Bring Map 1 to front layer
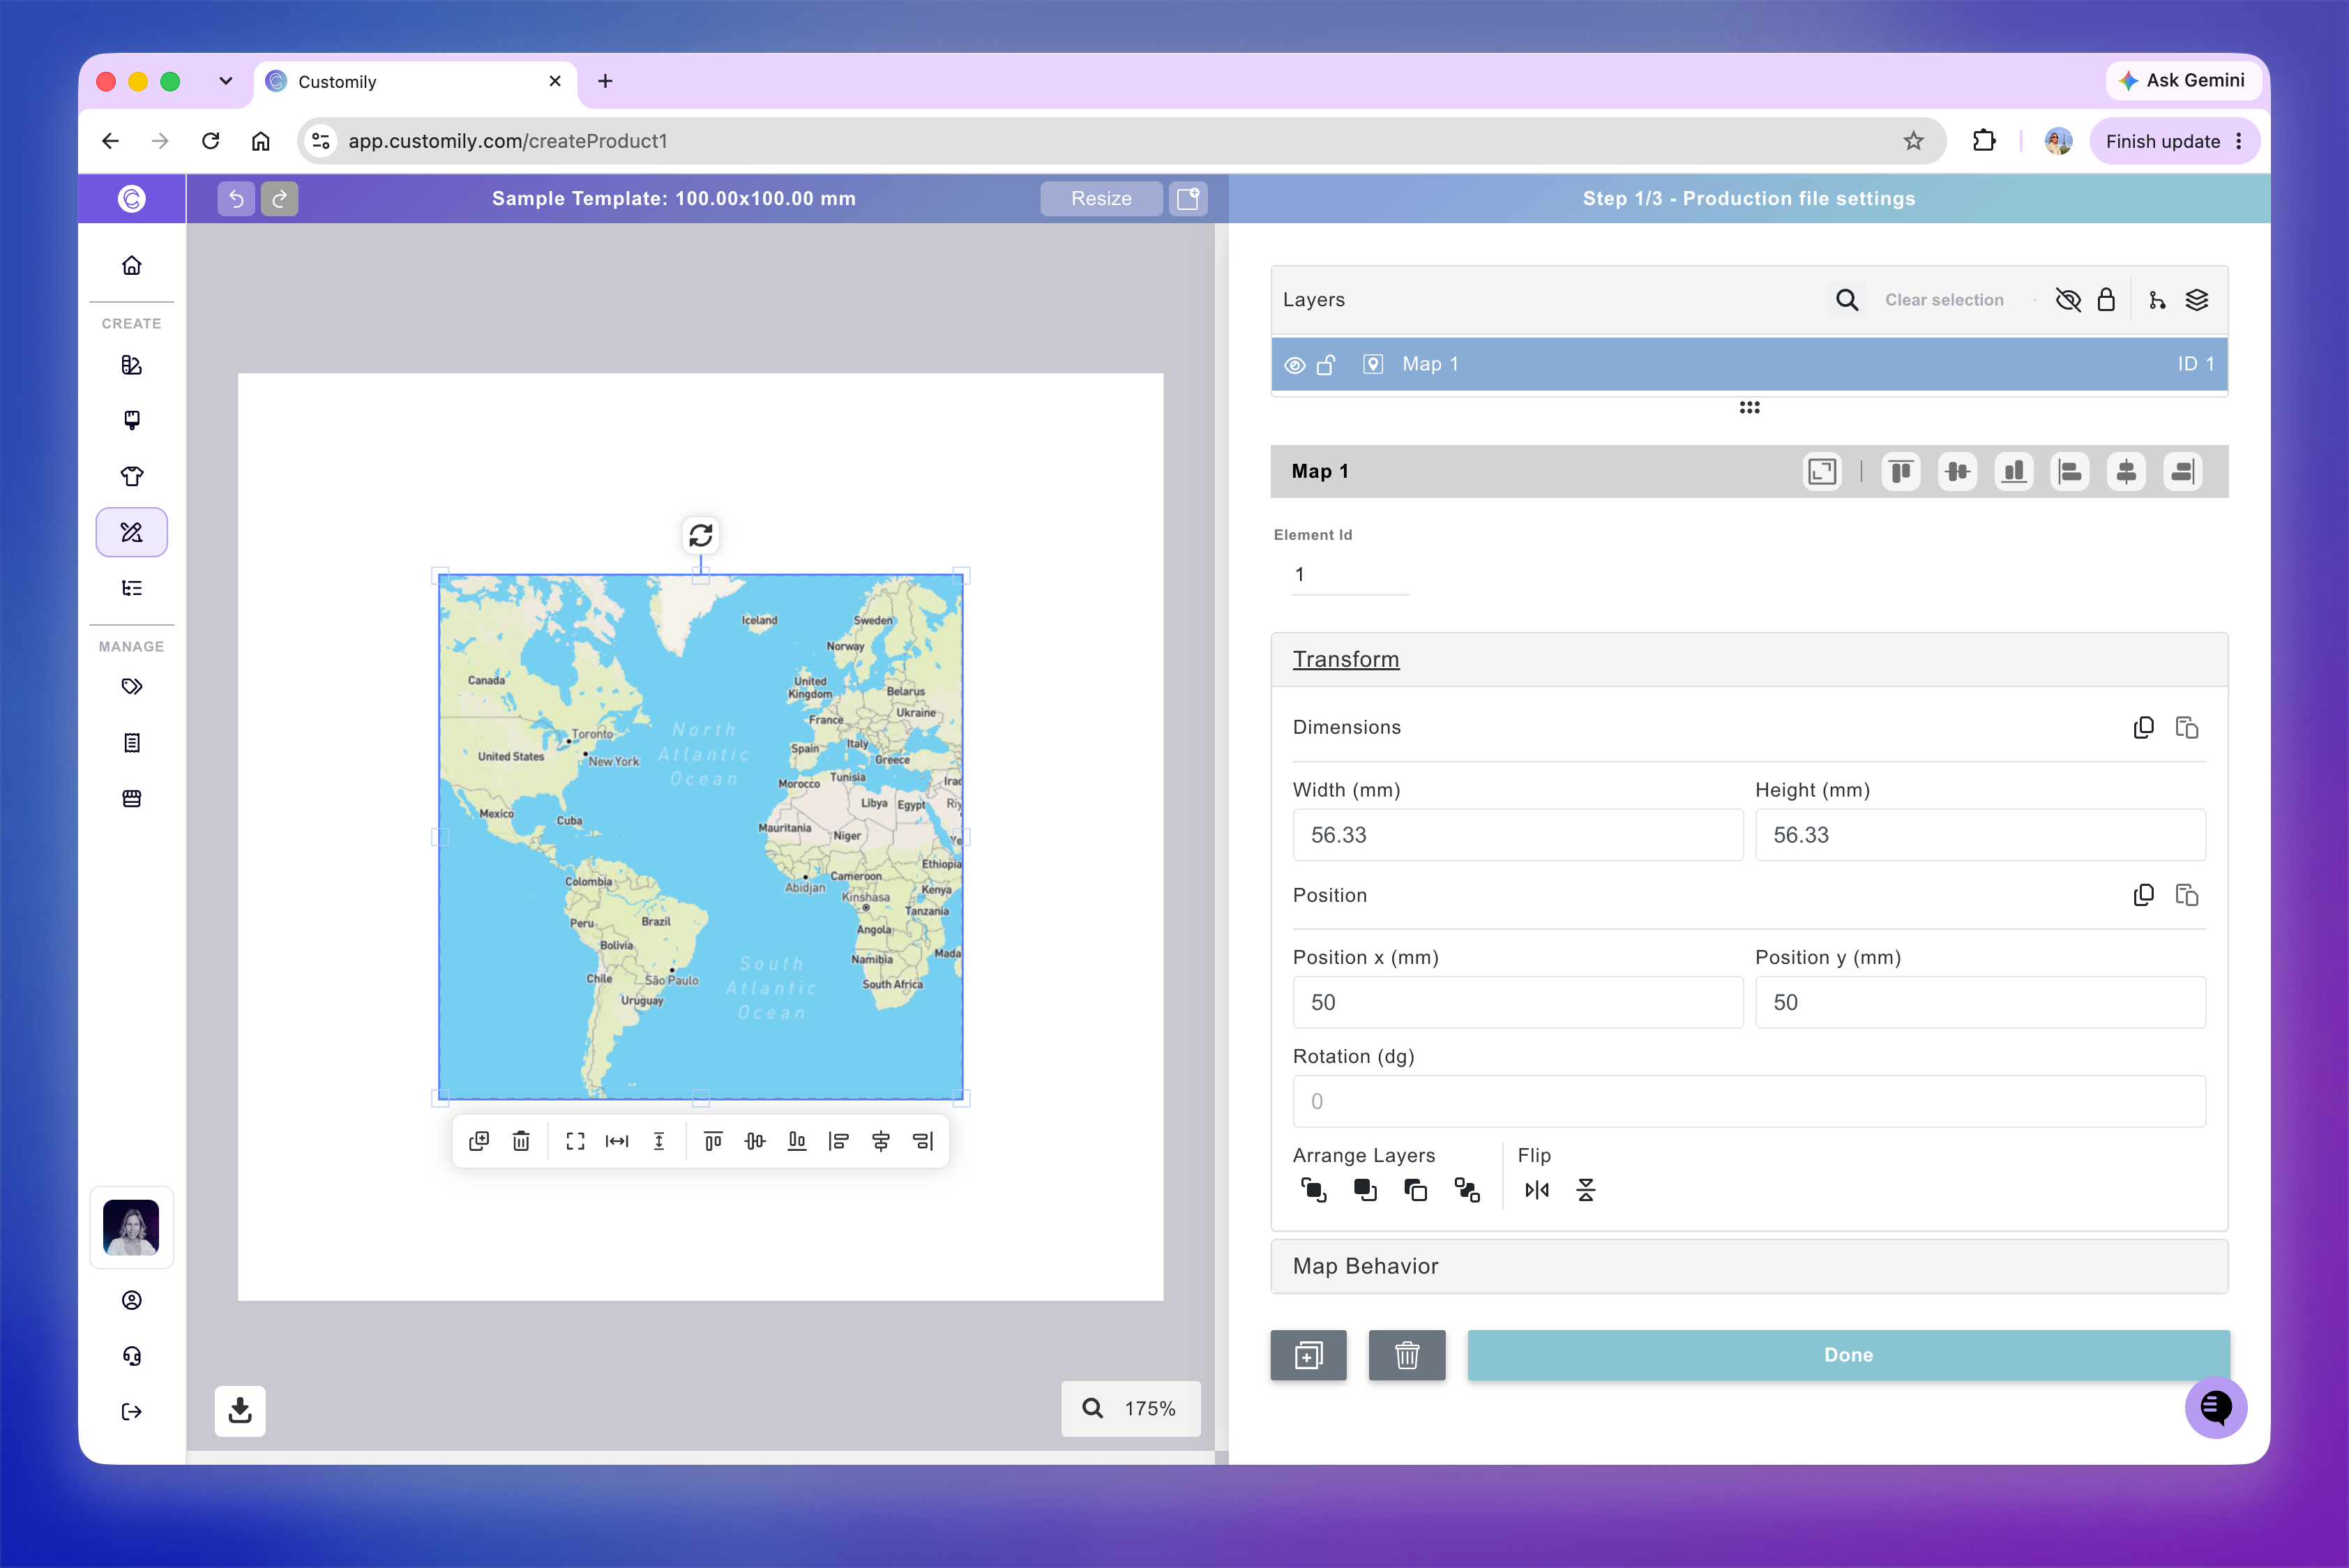Viewport: 2349px width, 1568px height. click(x=1313, y=1190)
